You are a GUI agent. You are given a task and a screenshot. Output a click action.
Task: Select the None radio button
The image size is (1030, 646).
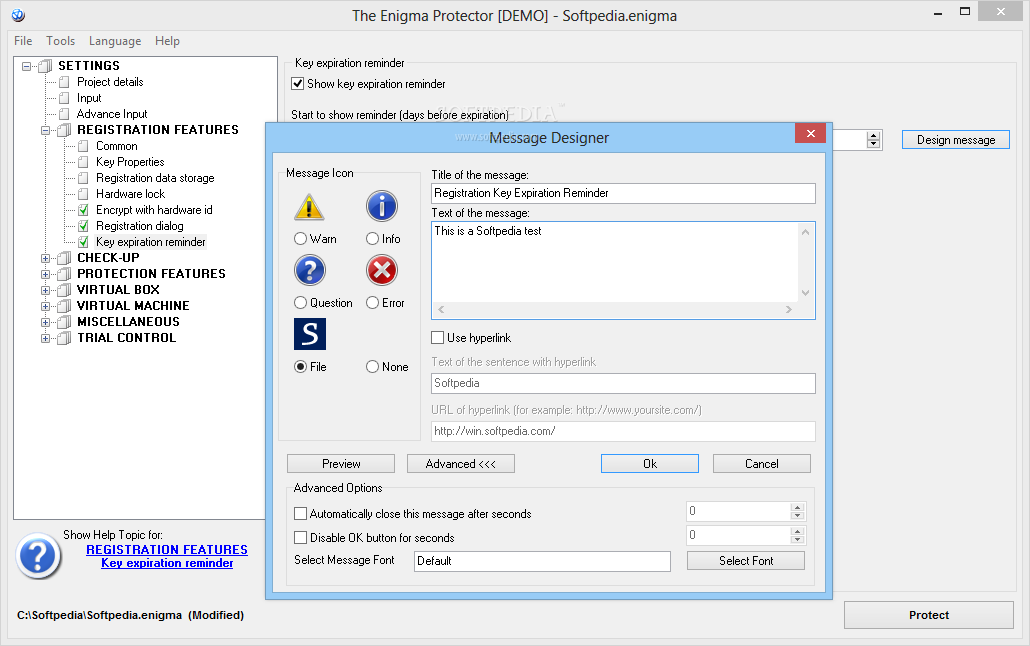click(372, 367)
